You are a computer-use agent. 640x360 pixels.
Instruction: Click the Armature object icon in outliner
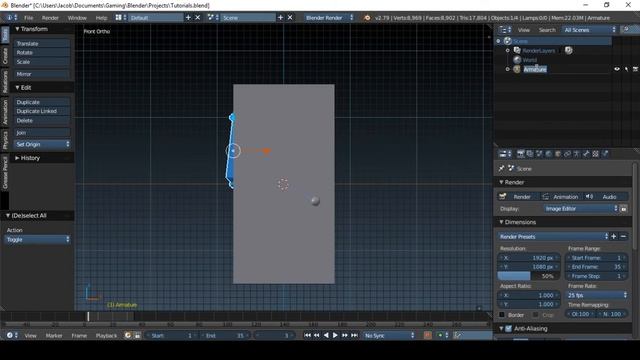pos(517,69)
